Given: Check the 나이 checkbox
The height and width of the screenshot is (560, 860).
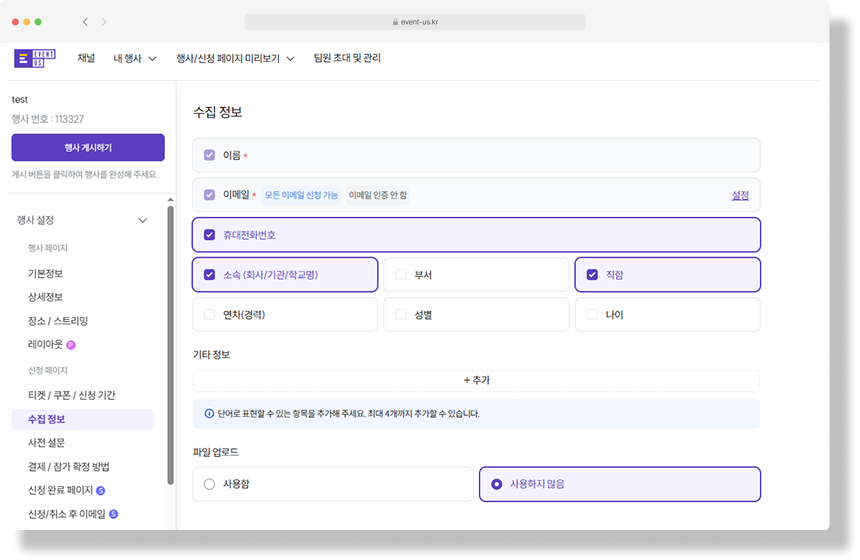Looking at the screenshot, I should tap(592, 314).
